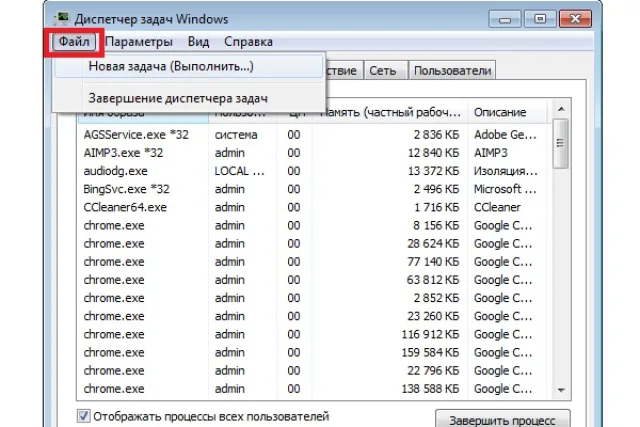Open the Файл menu

click(x=74, y=42)
